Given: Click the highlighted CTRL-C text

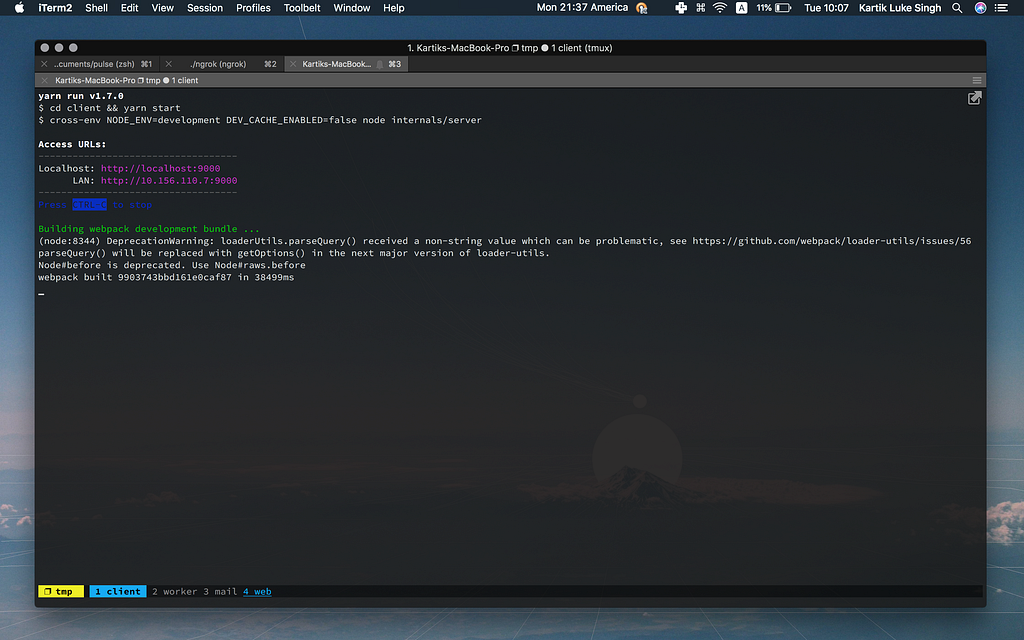Looking at the screenshot, I should tap(89, 205).
